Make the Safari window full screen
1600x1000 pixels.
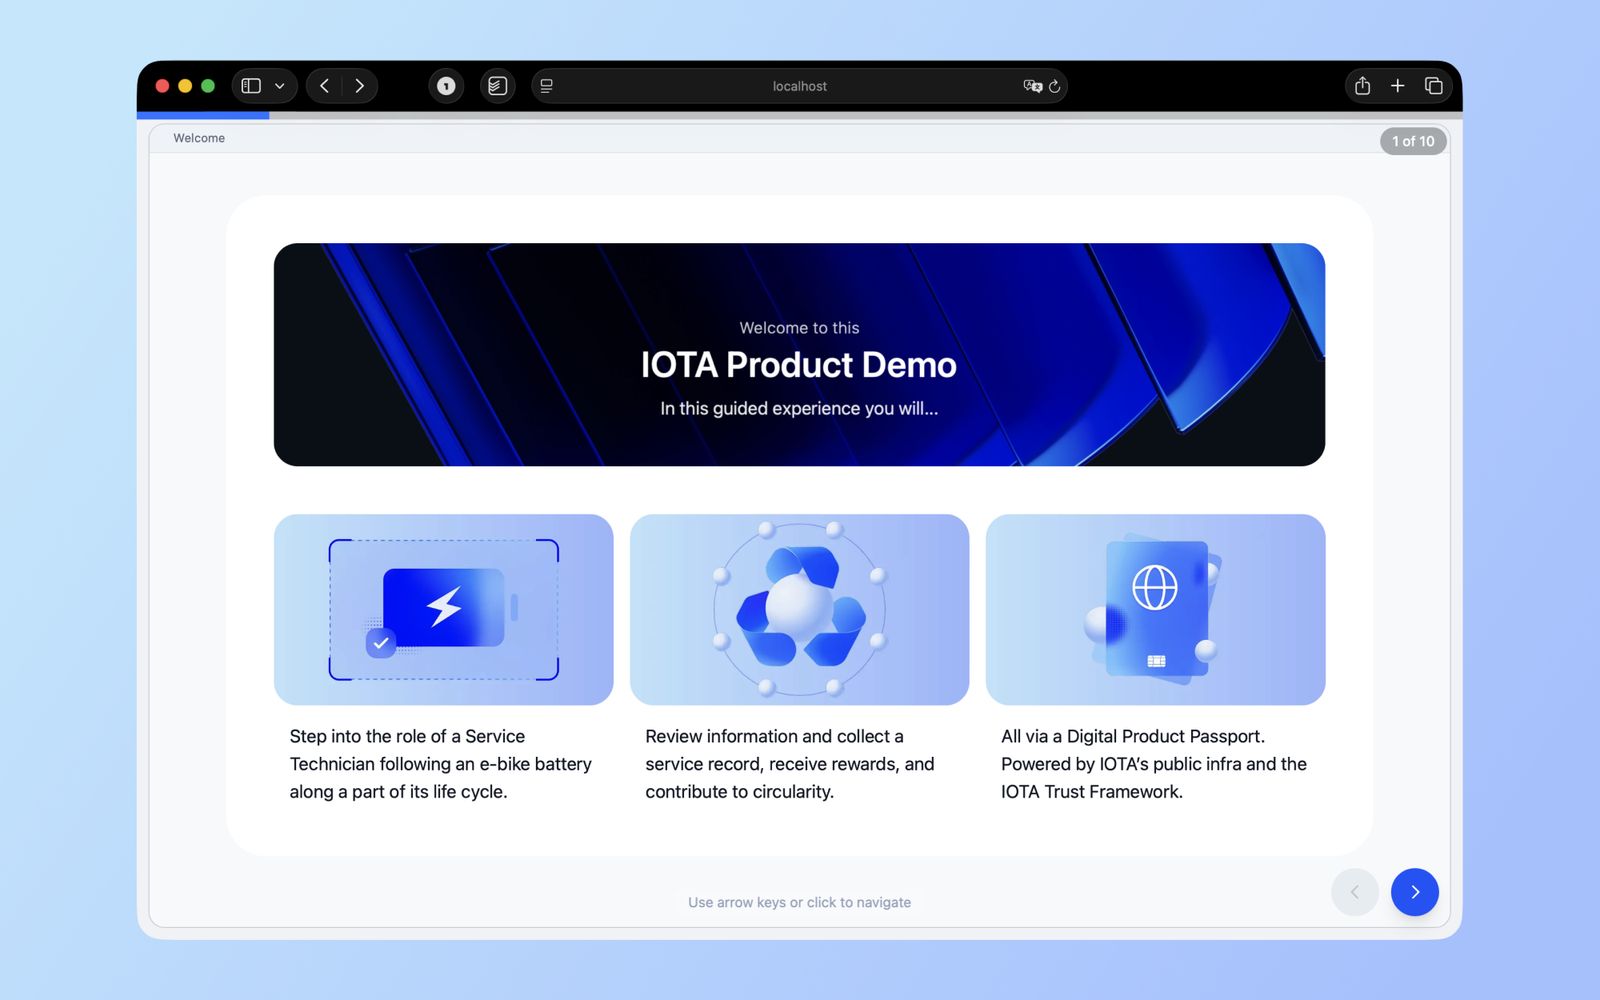coord(208,86)
